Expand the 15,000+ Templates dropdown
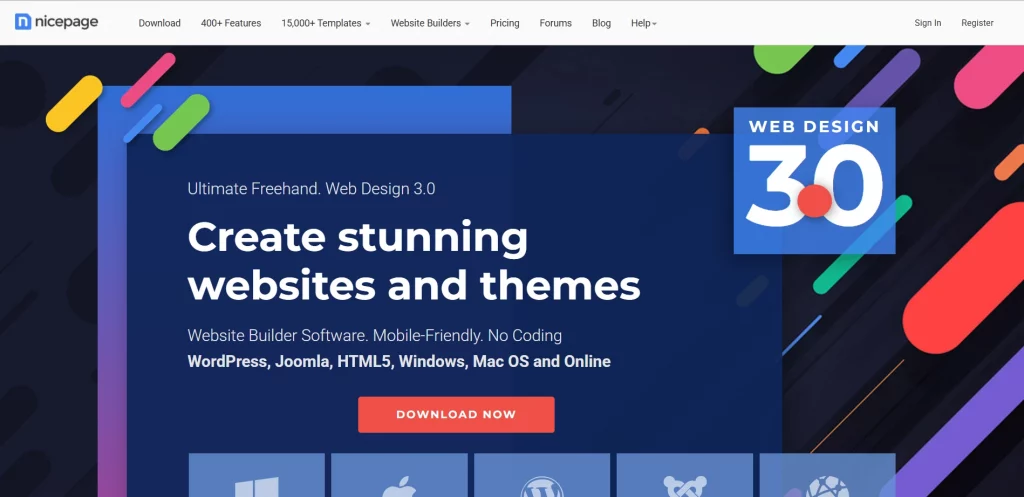The height and width of the screenshot is (497, 1024). click(x=326, y=23)
